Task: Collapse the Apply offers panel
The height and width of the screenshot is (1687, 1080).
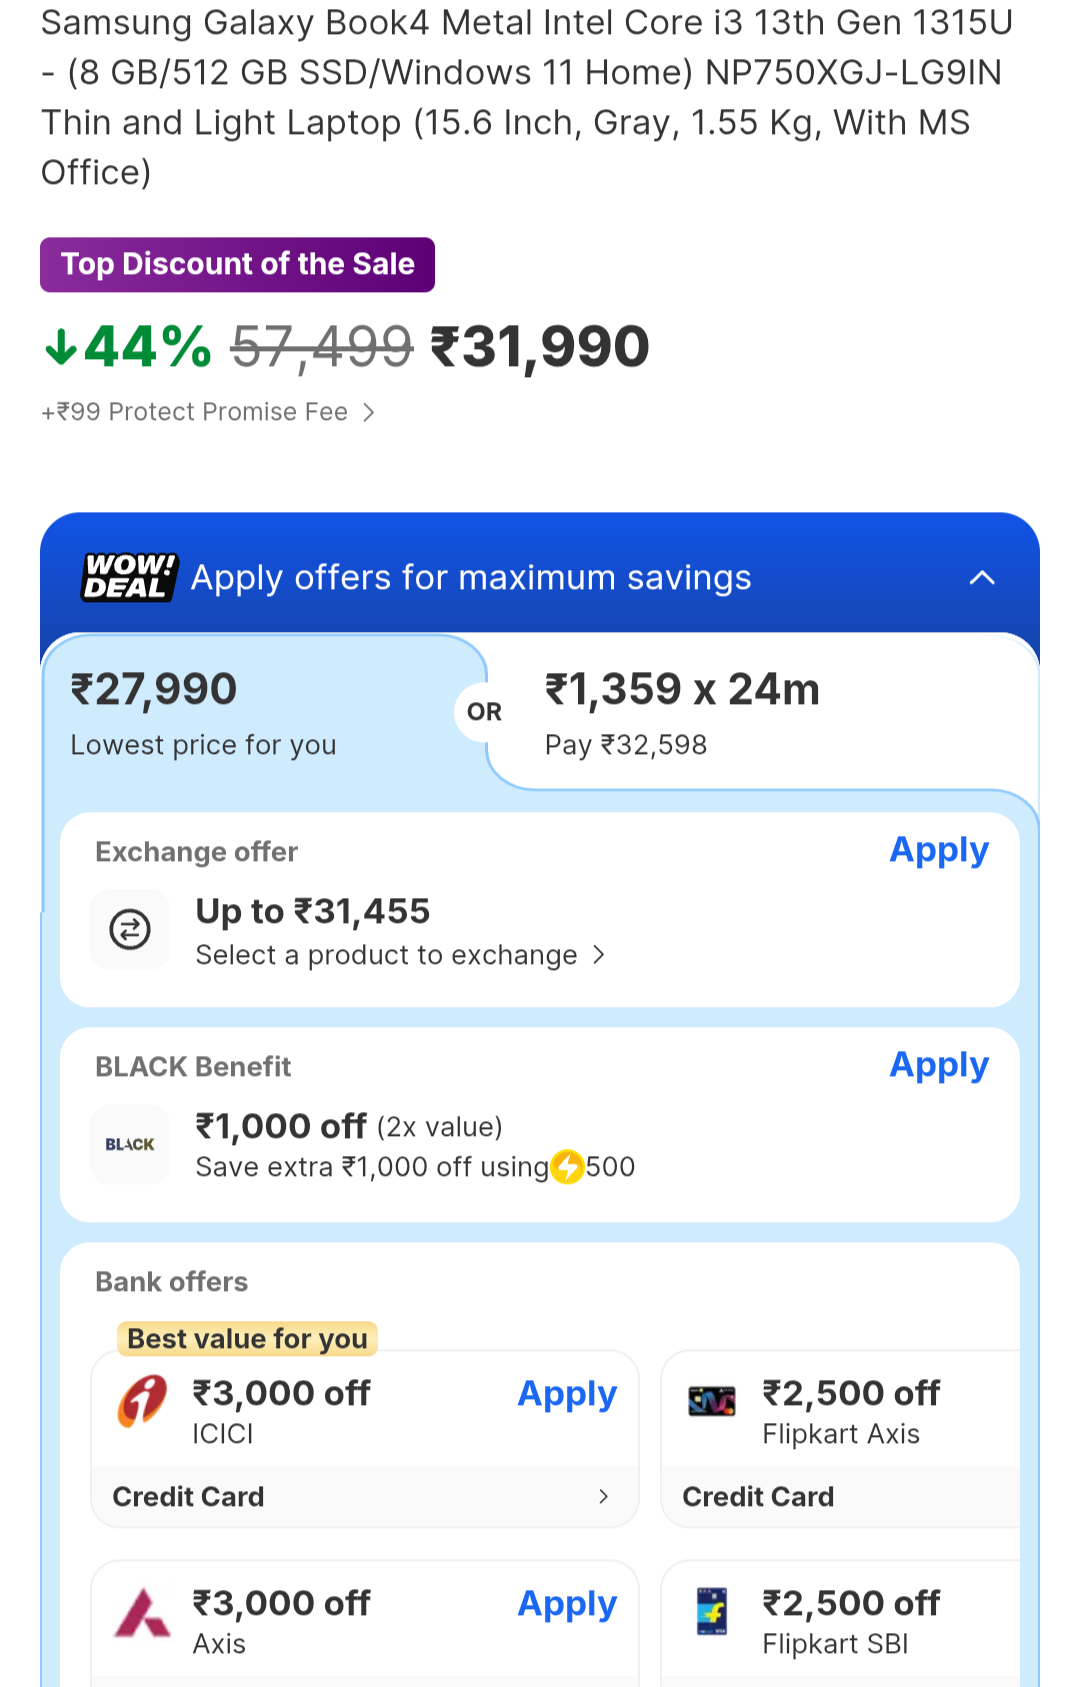Action: 982,577
